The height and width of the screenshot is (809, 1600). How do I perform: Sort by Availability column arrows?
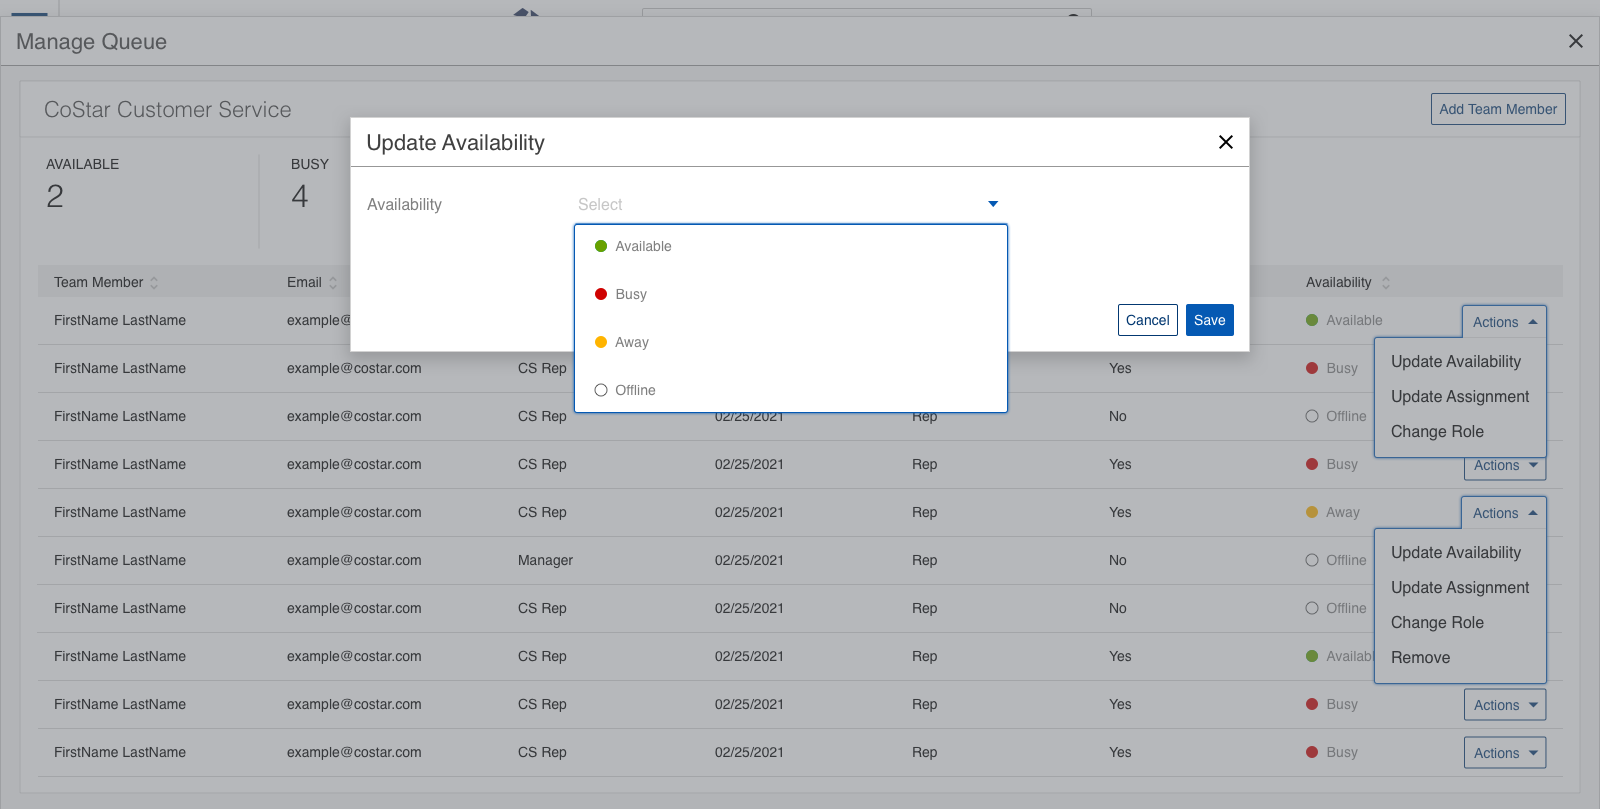[x=1385, y=283]
